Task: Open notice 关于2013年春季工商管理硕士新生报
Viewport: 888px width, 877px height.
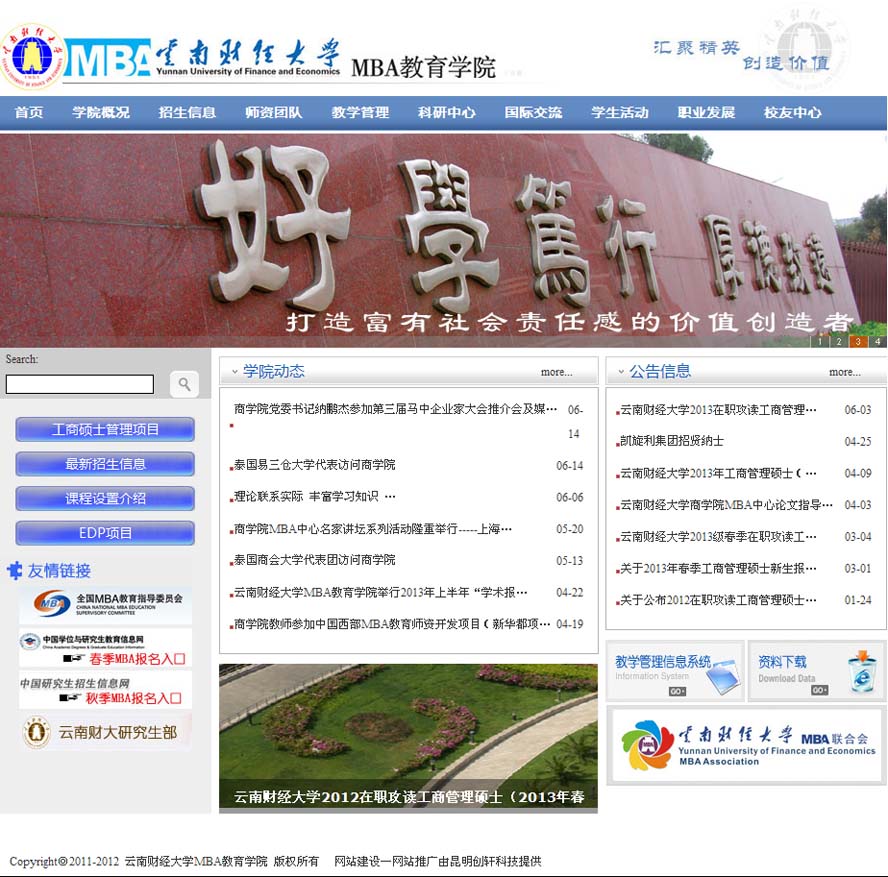Action: coord(719,568)
